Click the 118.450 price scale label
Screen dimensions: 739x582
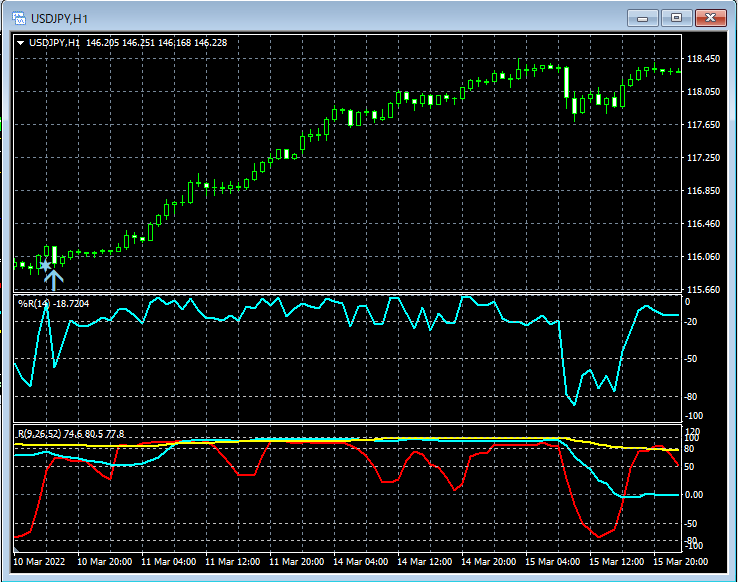coord(704,59)
